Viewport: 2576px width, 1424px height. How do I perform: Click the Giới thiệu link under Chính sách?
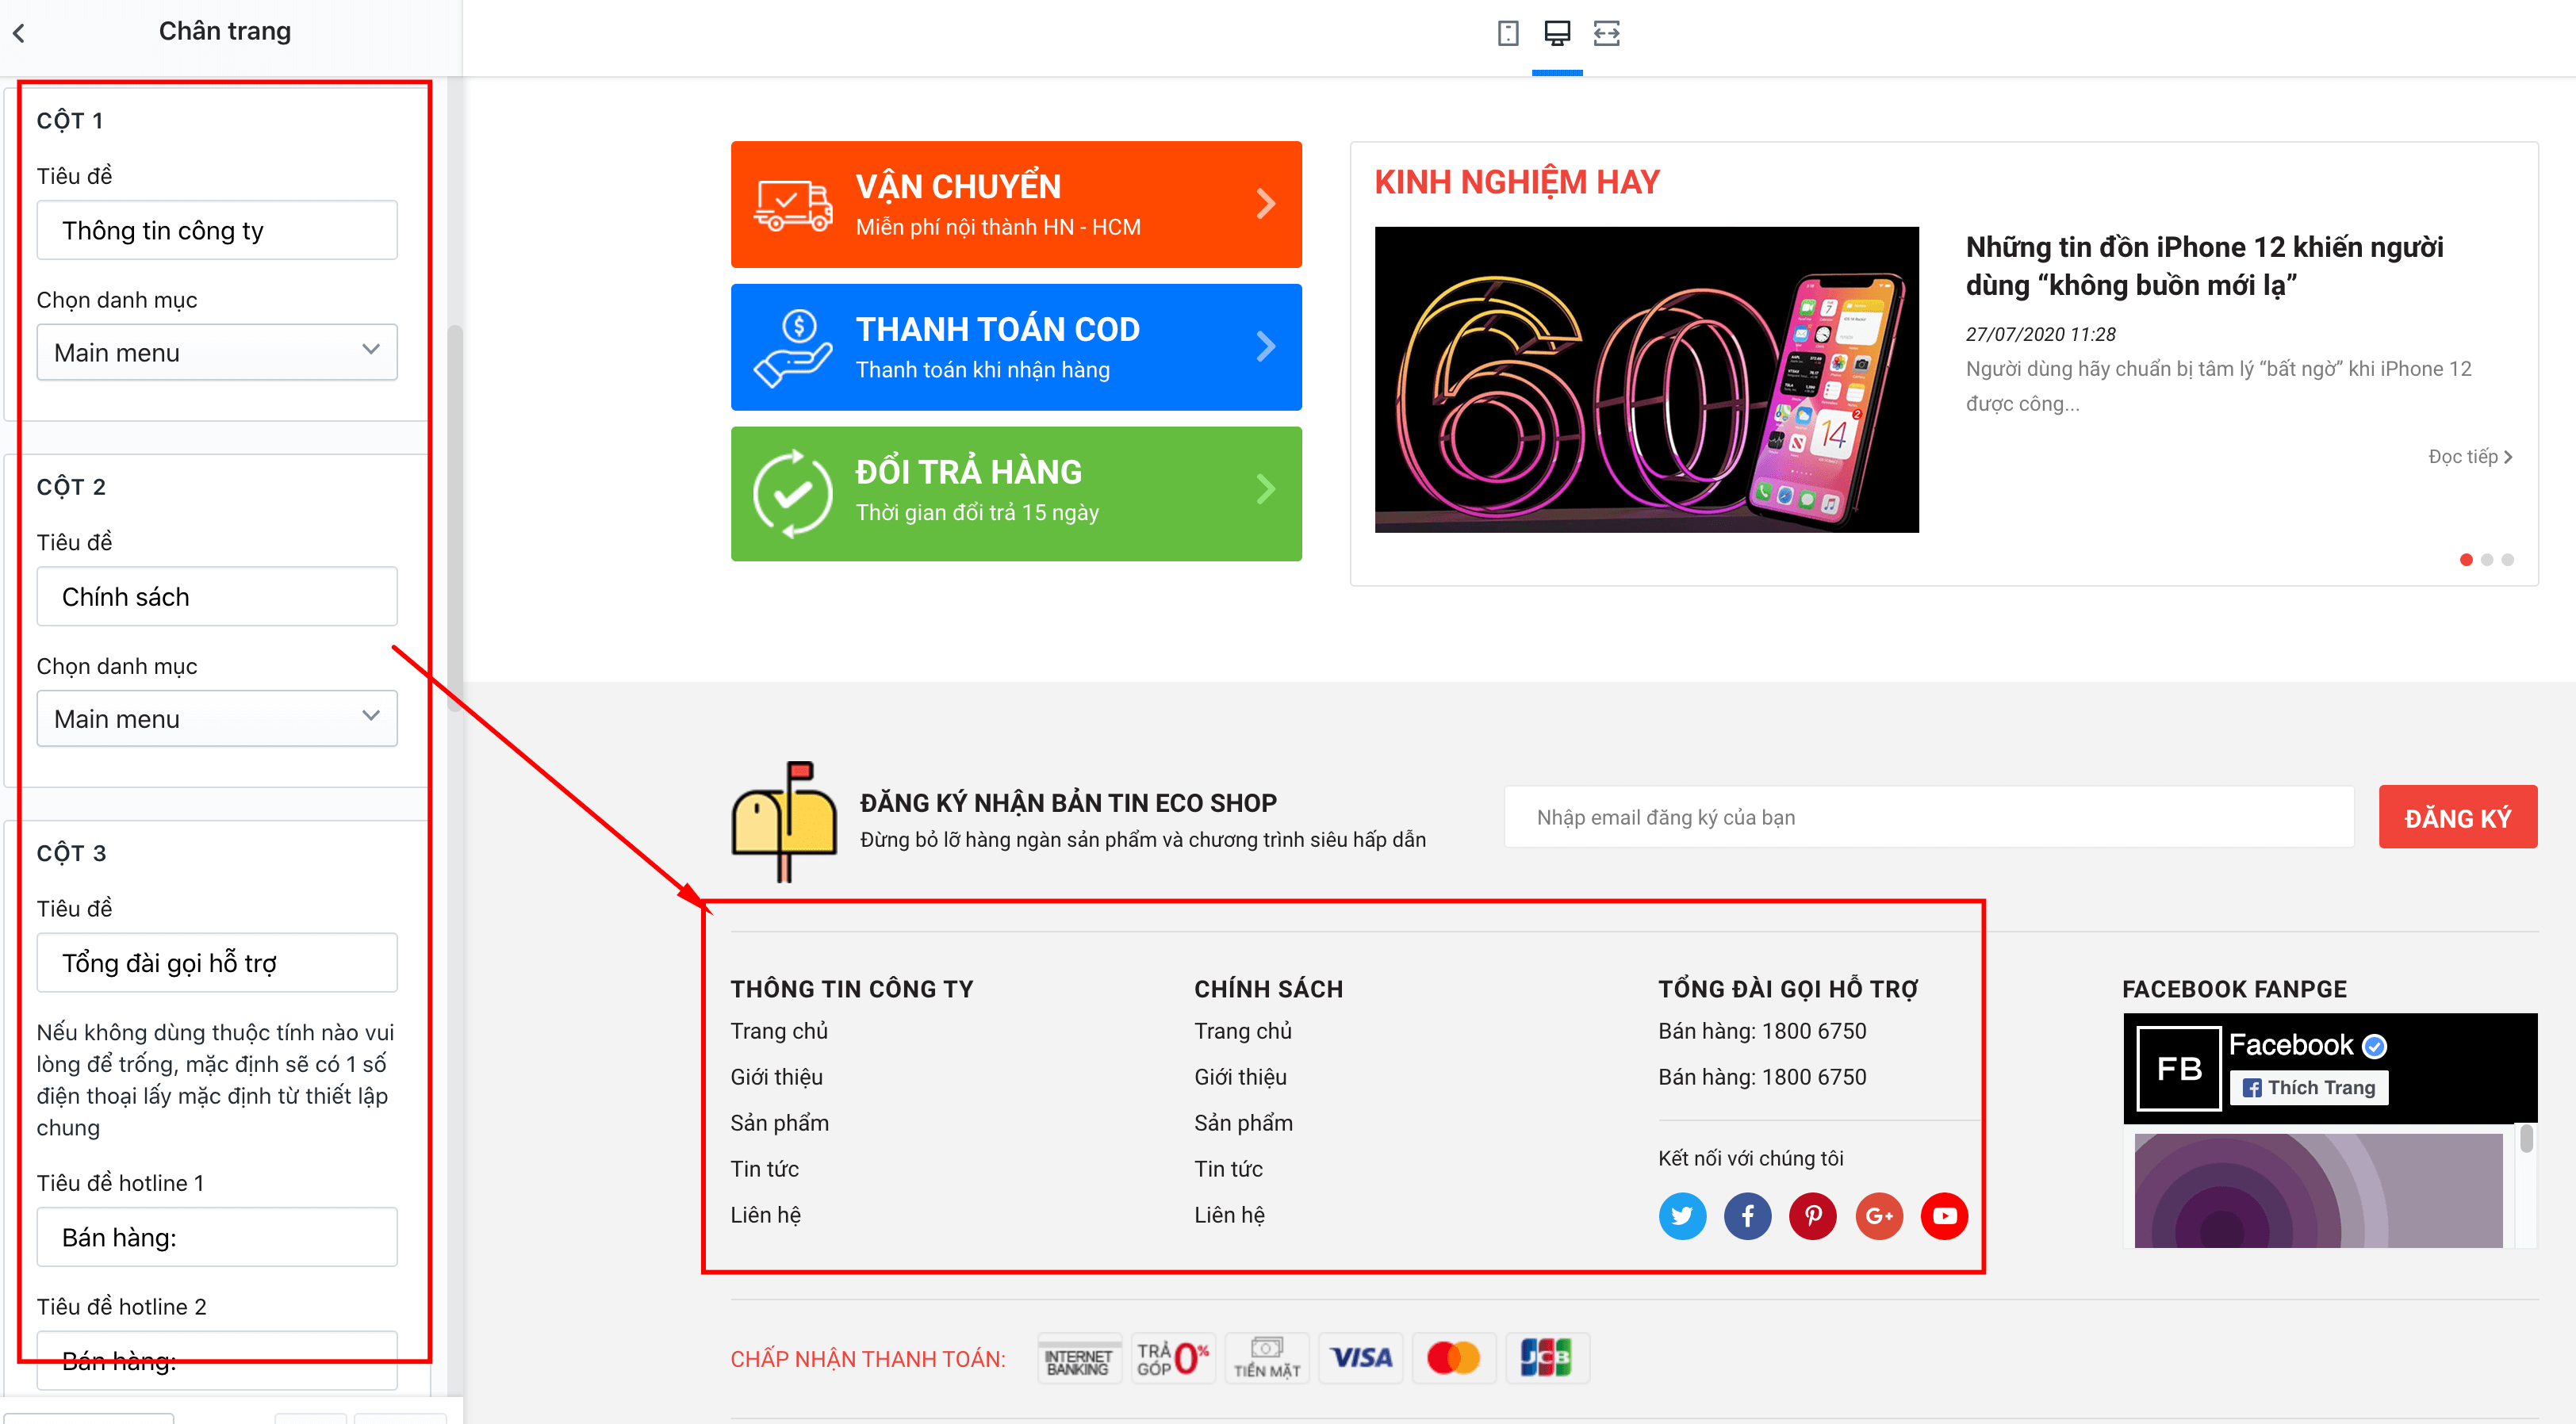click(x=1240, y=1077)
